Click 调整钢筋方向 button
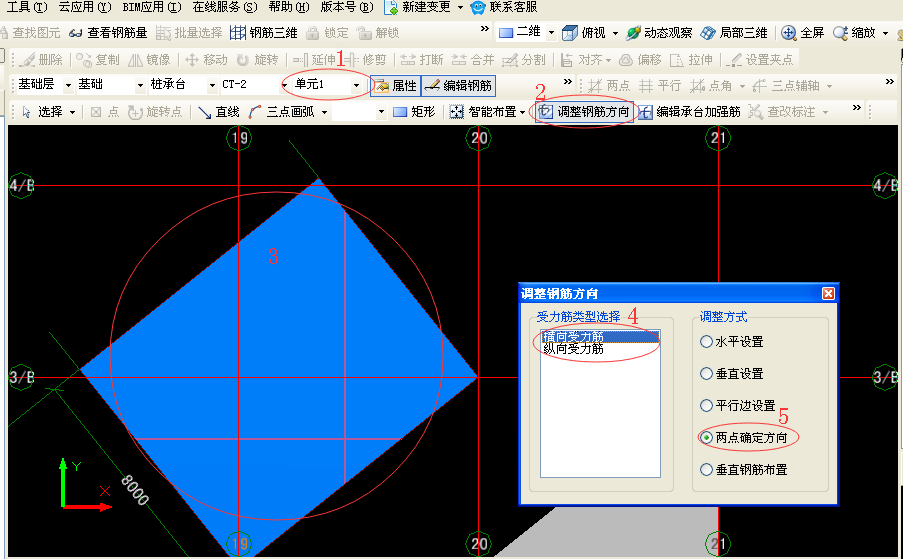Screen dimensions: 903x559 click(583, 111)
